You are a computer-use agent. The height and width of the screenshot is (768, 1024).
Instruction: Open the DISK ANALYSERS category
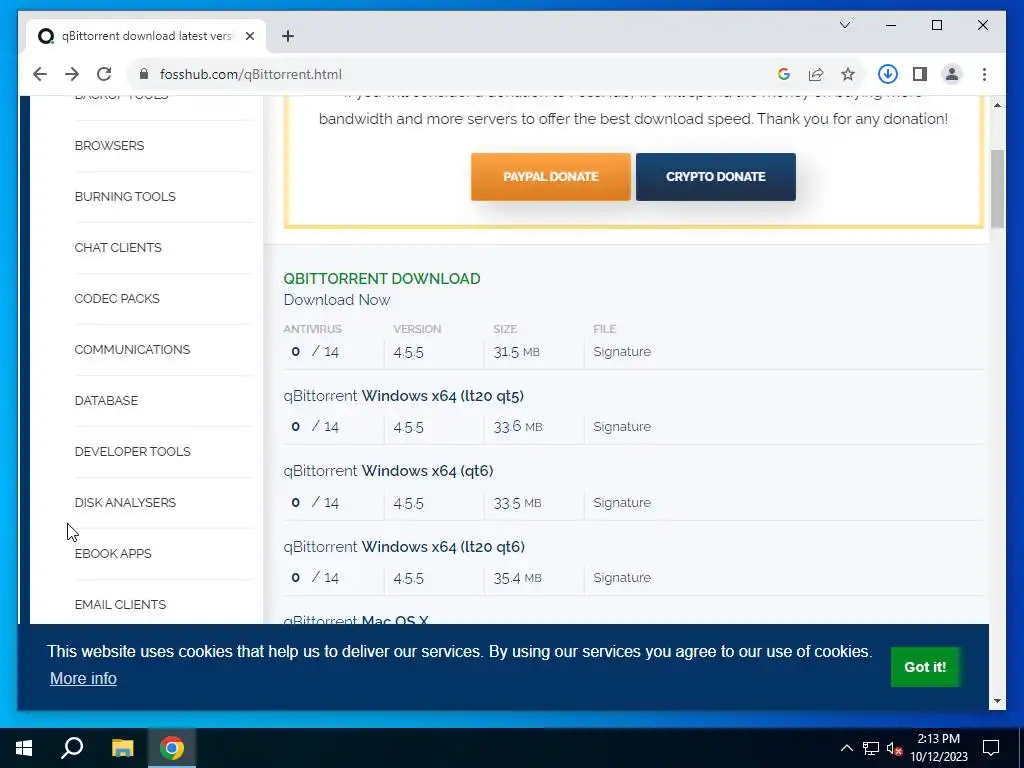click(x=125, y=502)
